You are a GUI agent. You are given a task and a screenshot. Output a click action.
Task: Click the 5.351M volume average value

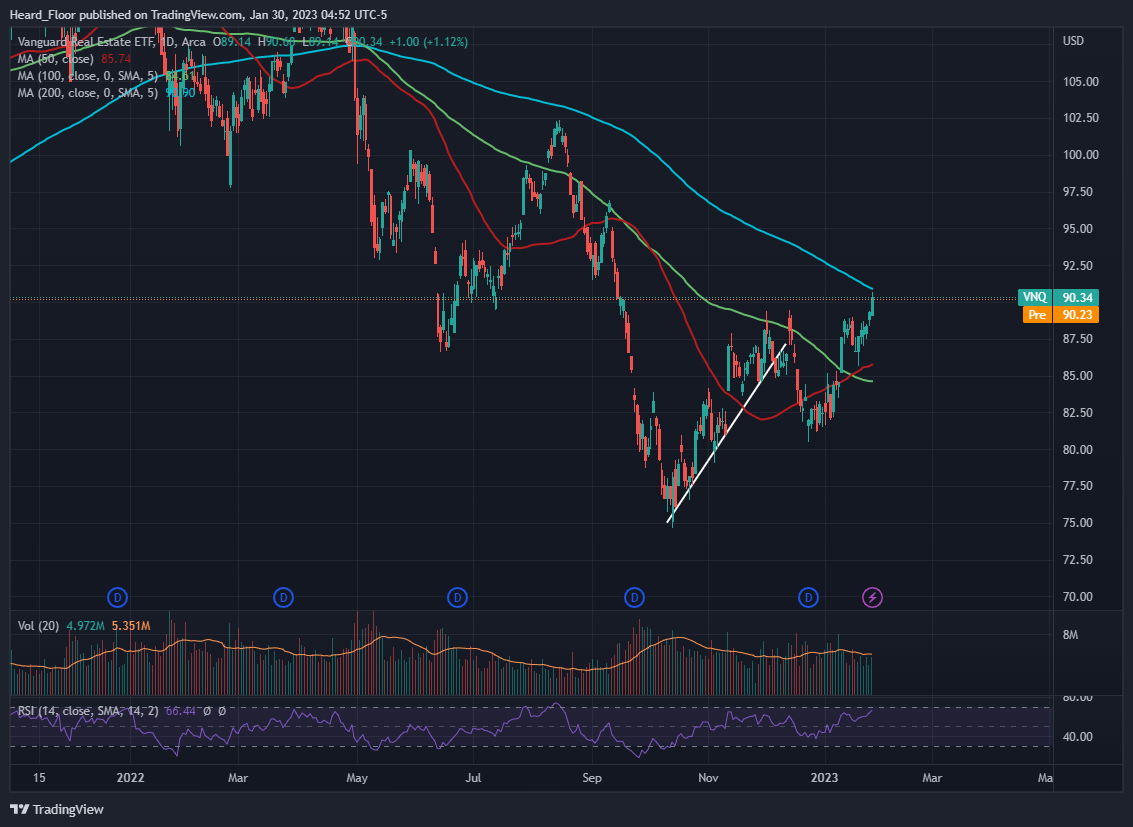[x=131, y=625]
